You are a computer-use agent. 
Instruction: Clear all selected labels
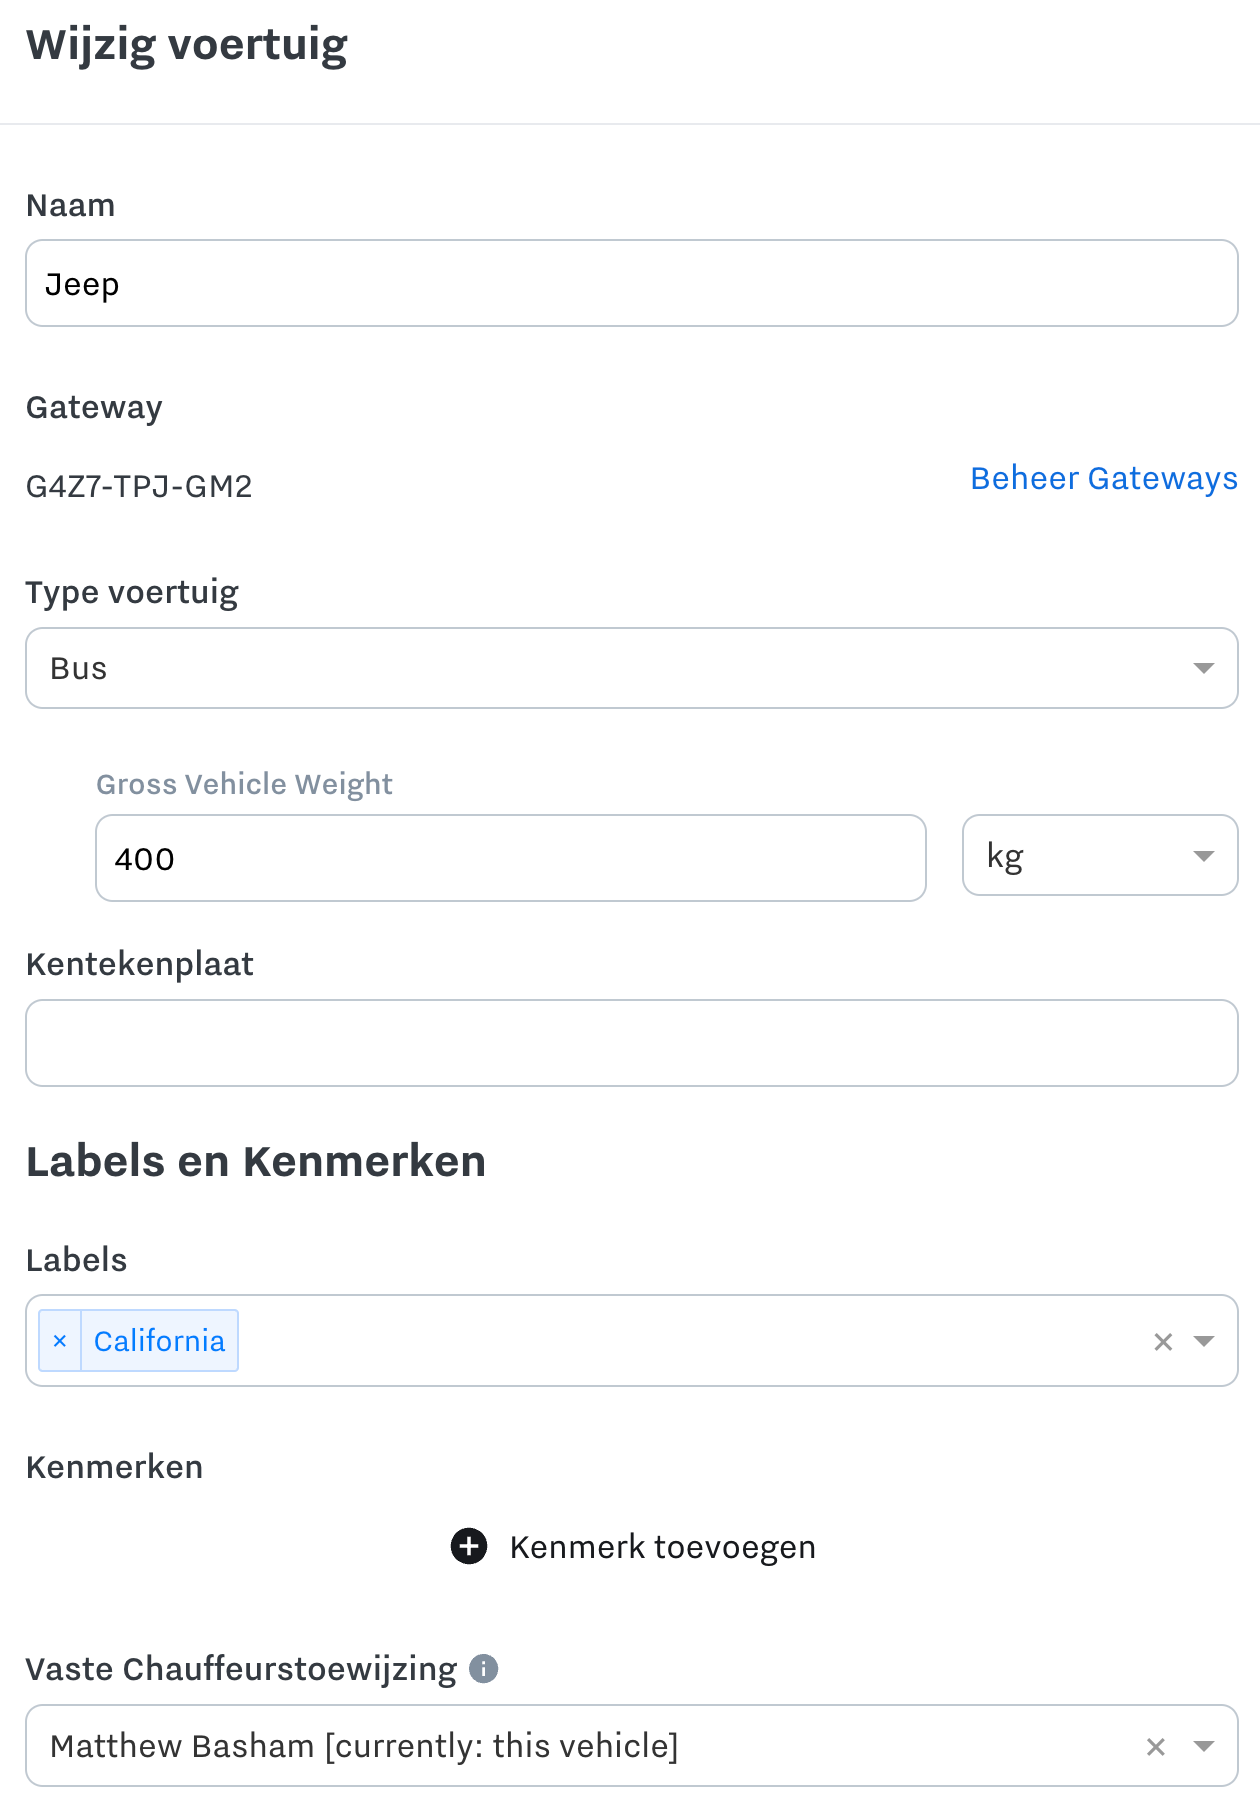coord(1163,1342)
